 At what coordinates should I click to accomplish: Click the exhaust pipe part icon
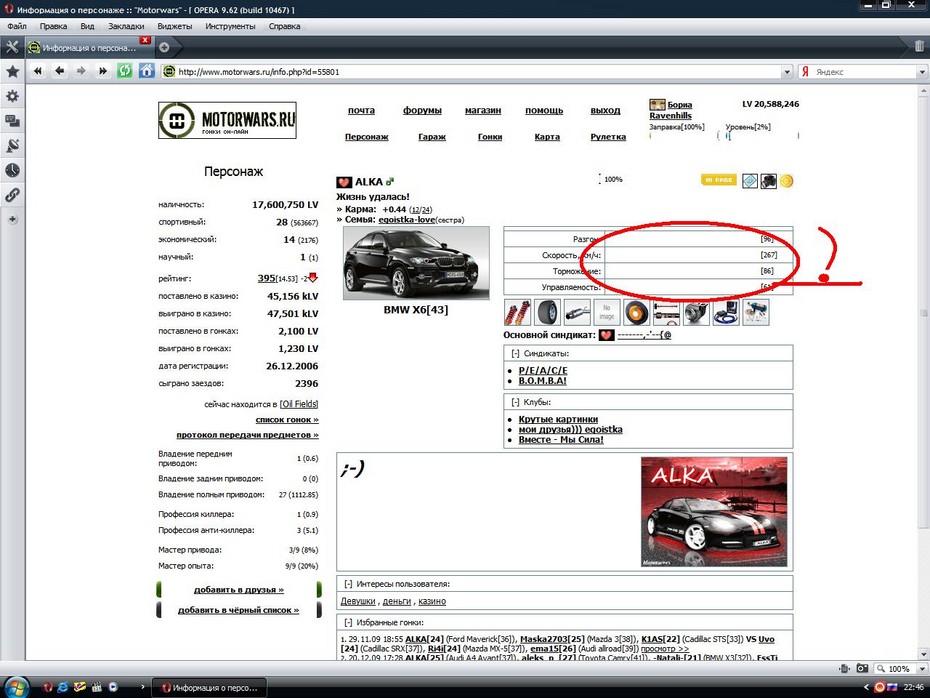coord(577,313)
